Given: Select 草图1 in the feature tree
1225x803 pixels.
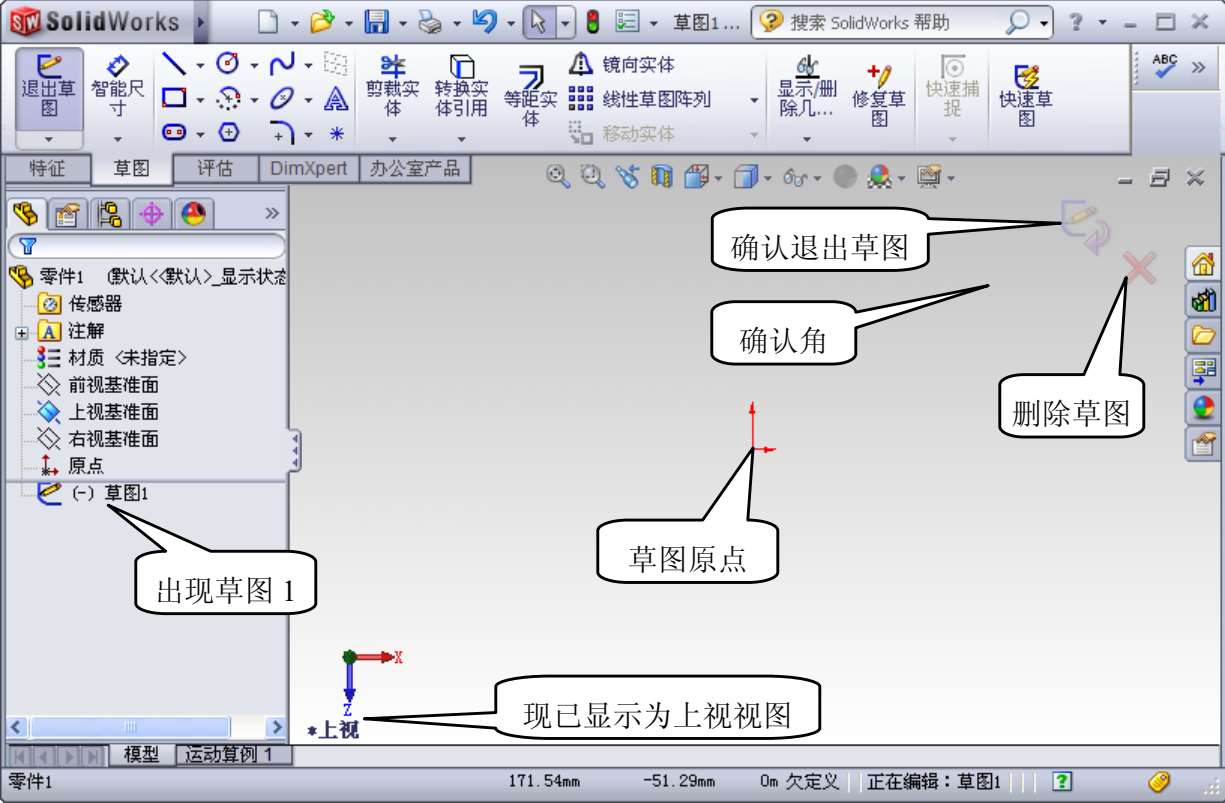Looking at the screenshot, I should (x=125, y=493).
